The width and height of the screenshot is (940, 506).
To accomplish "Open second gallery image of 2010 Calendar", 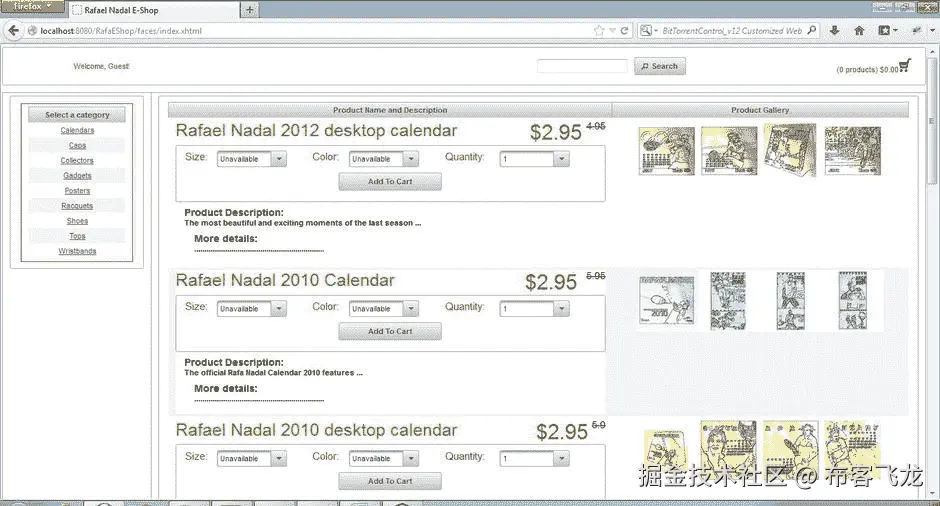I will [x=728, y=300].
